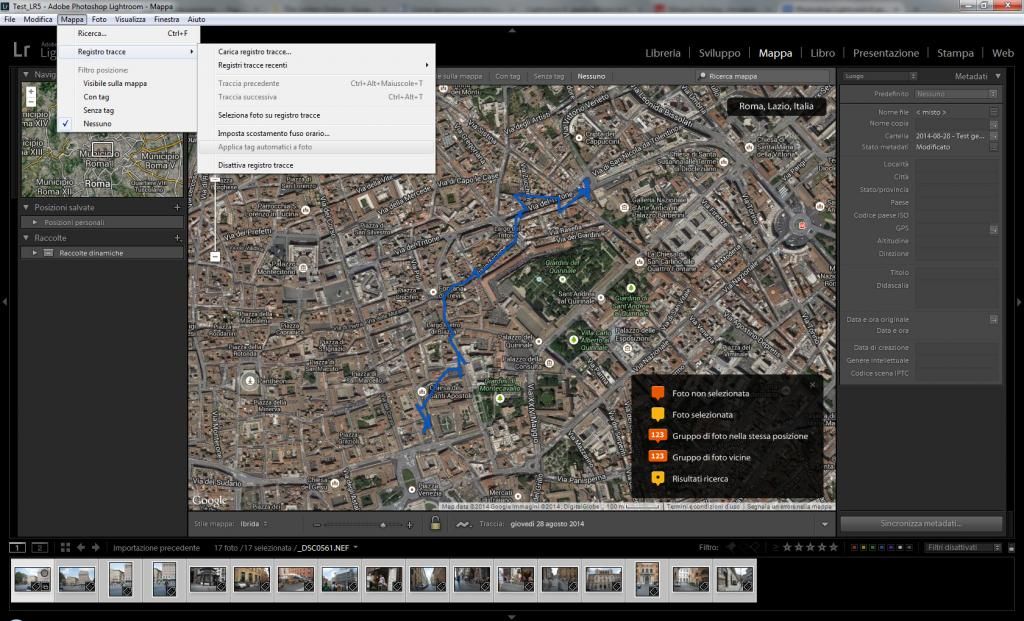Viewport: 1024px width, 621px height.
Task: Choose Con tag in the Mappa menu
Action: point(96,97)
